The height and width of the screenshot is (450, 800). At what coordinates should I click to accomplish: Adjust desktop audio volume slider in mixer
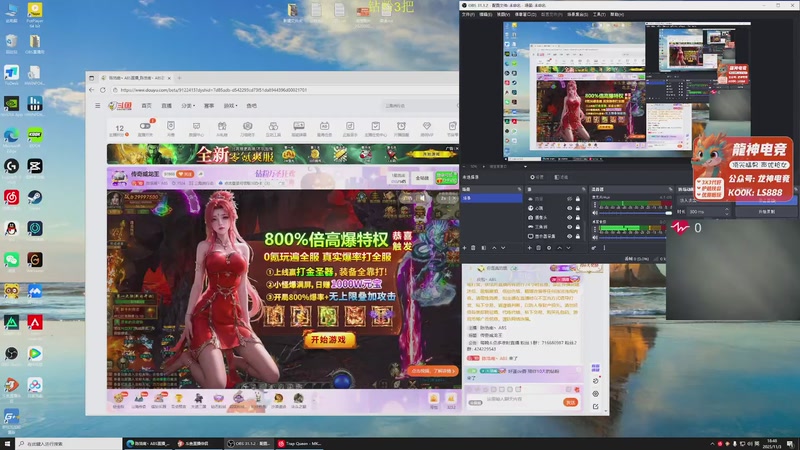[633, 238]
